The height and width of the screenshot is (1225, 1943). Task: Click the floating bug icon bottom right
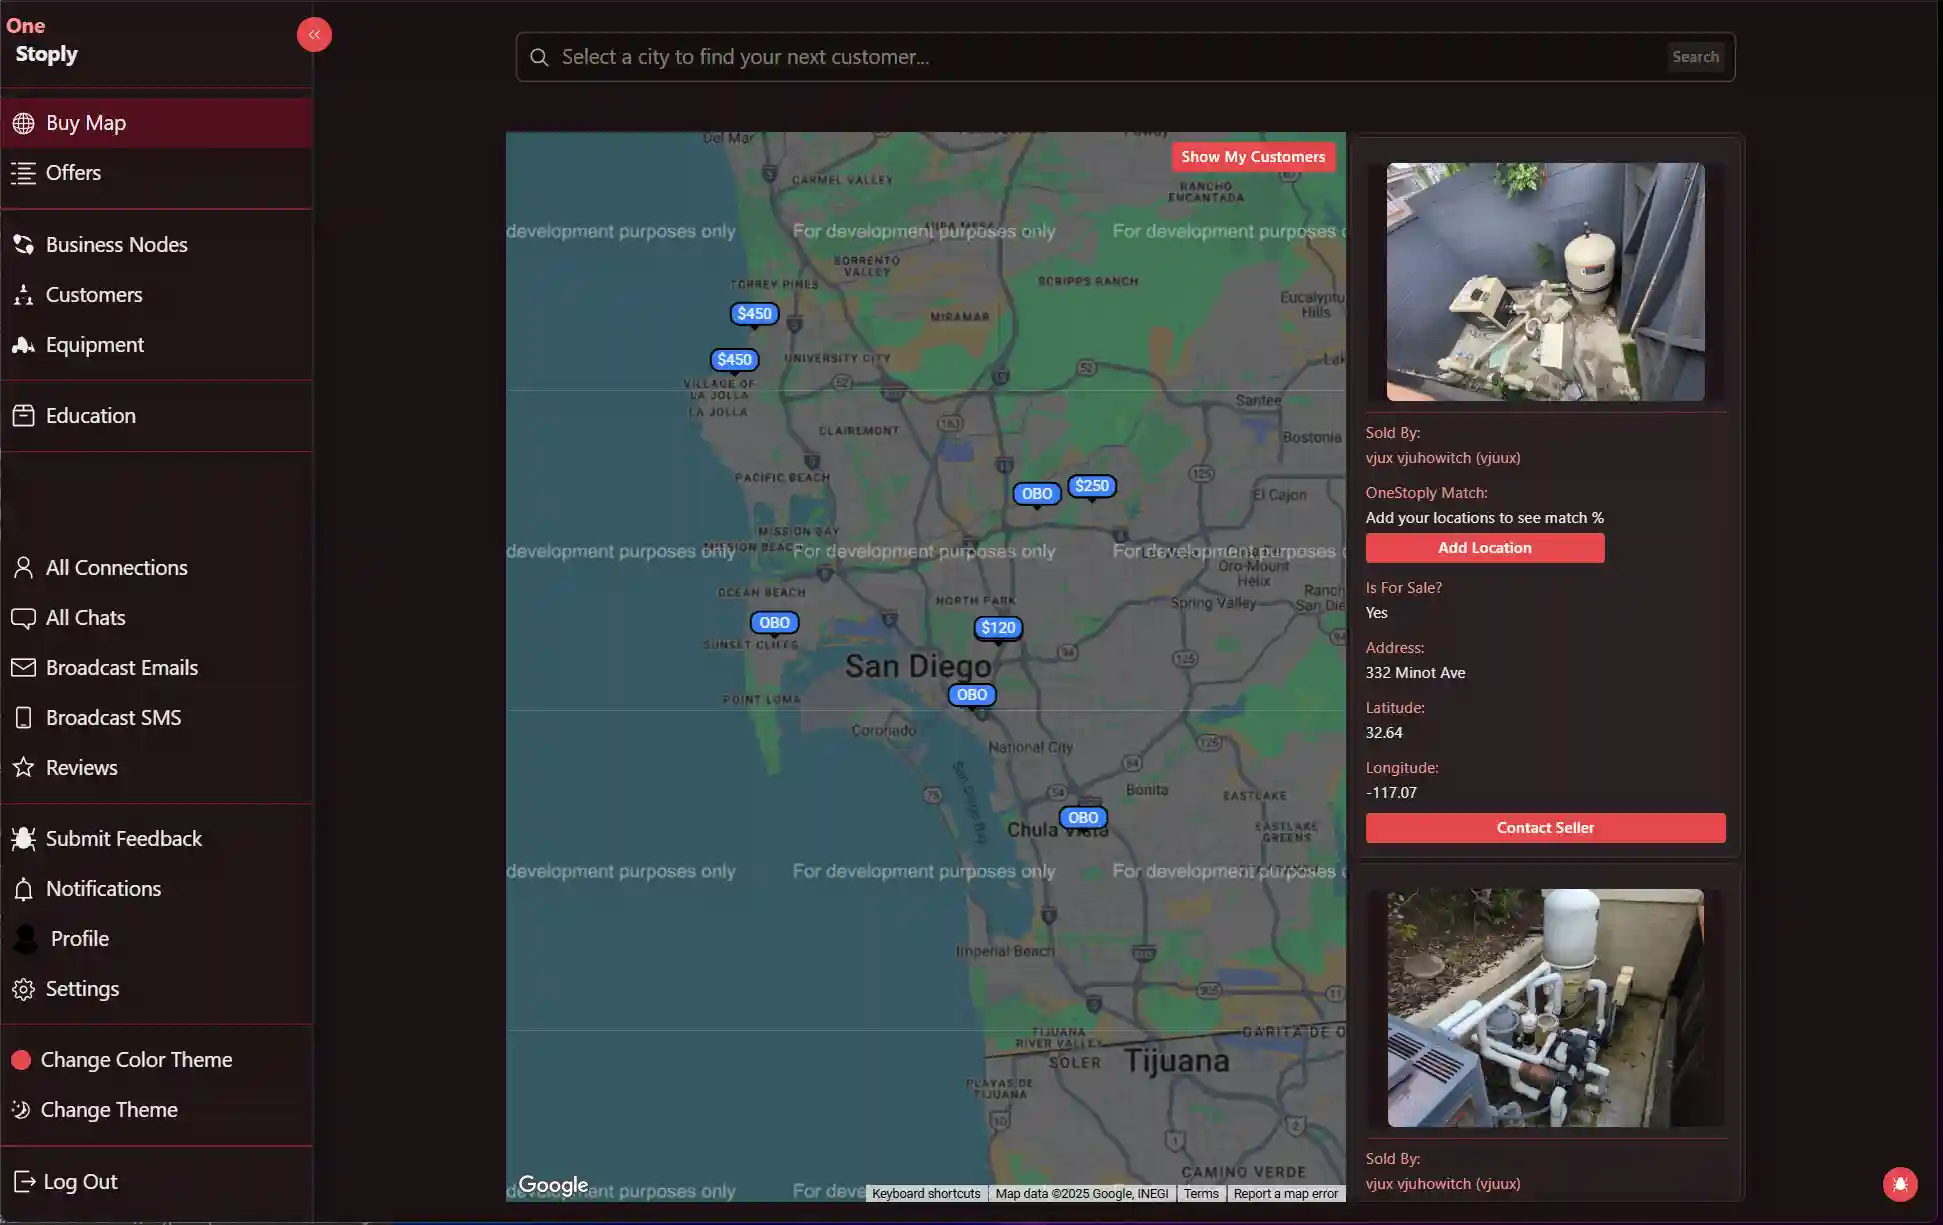[1899, 1184]
